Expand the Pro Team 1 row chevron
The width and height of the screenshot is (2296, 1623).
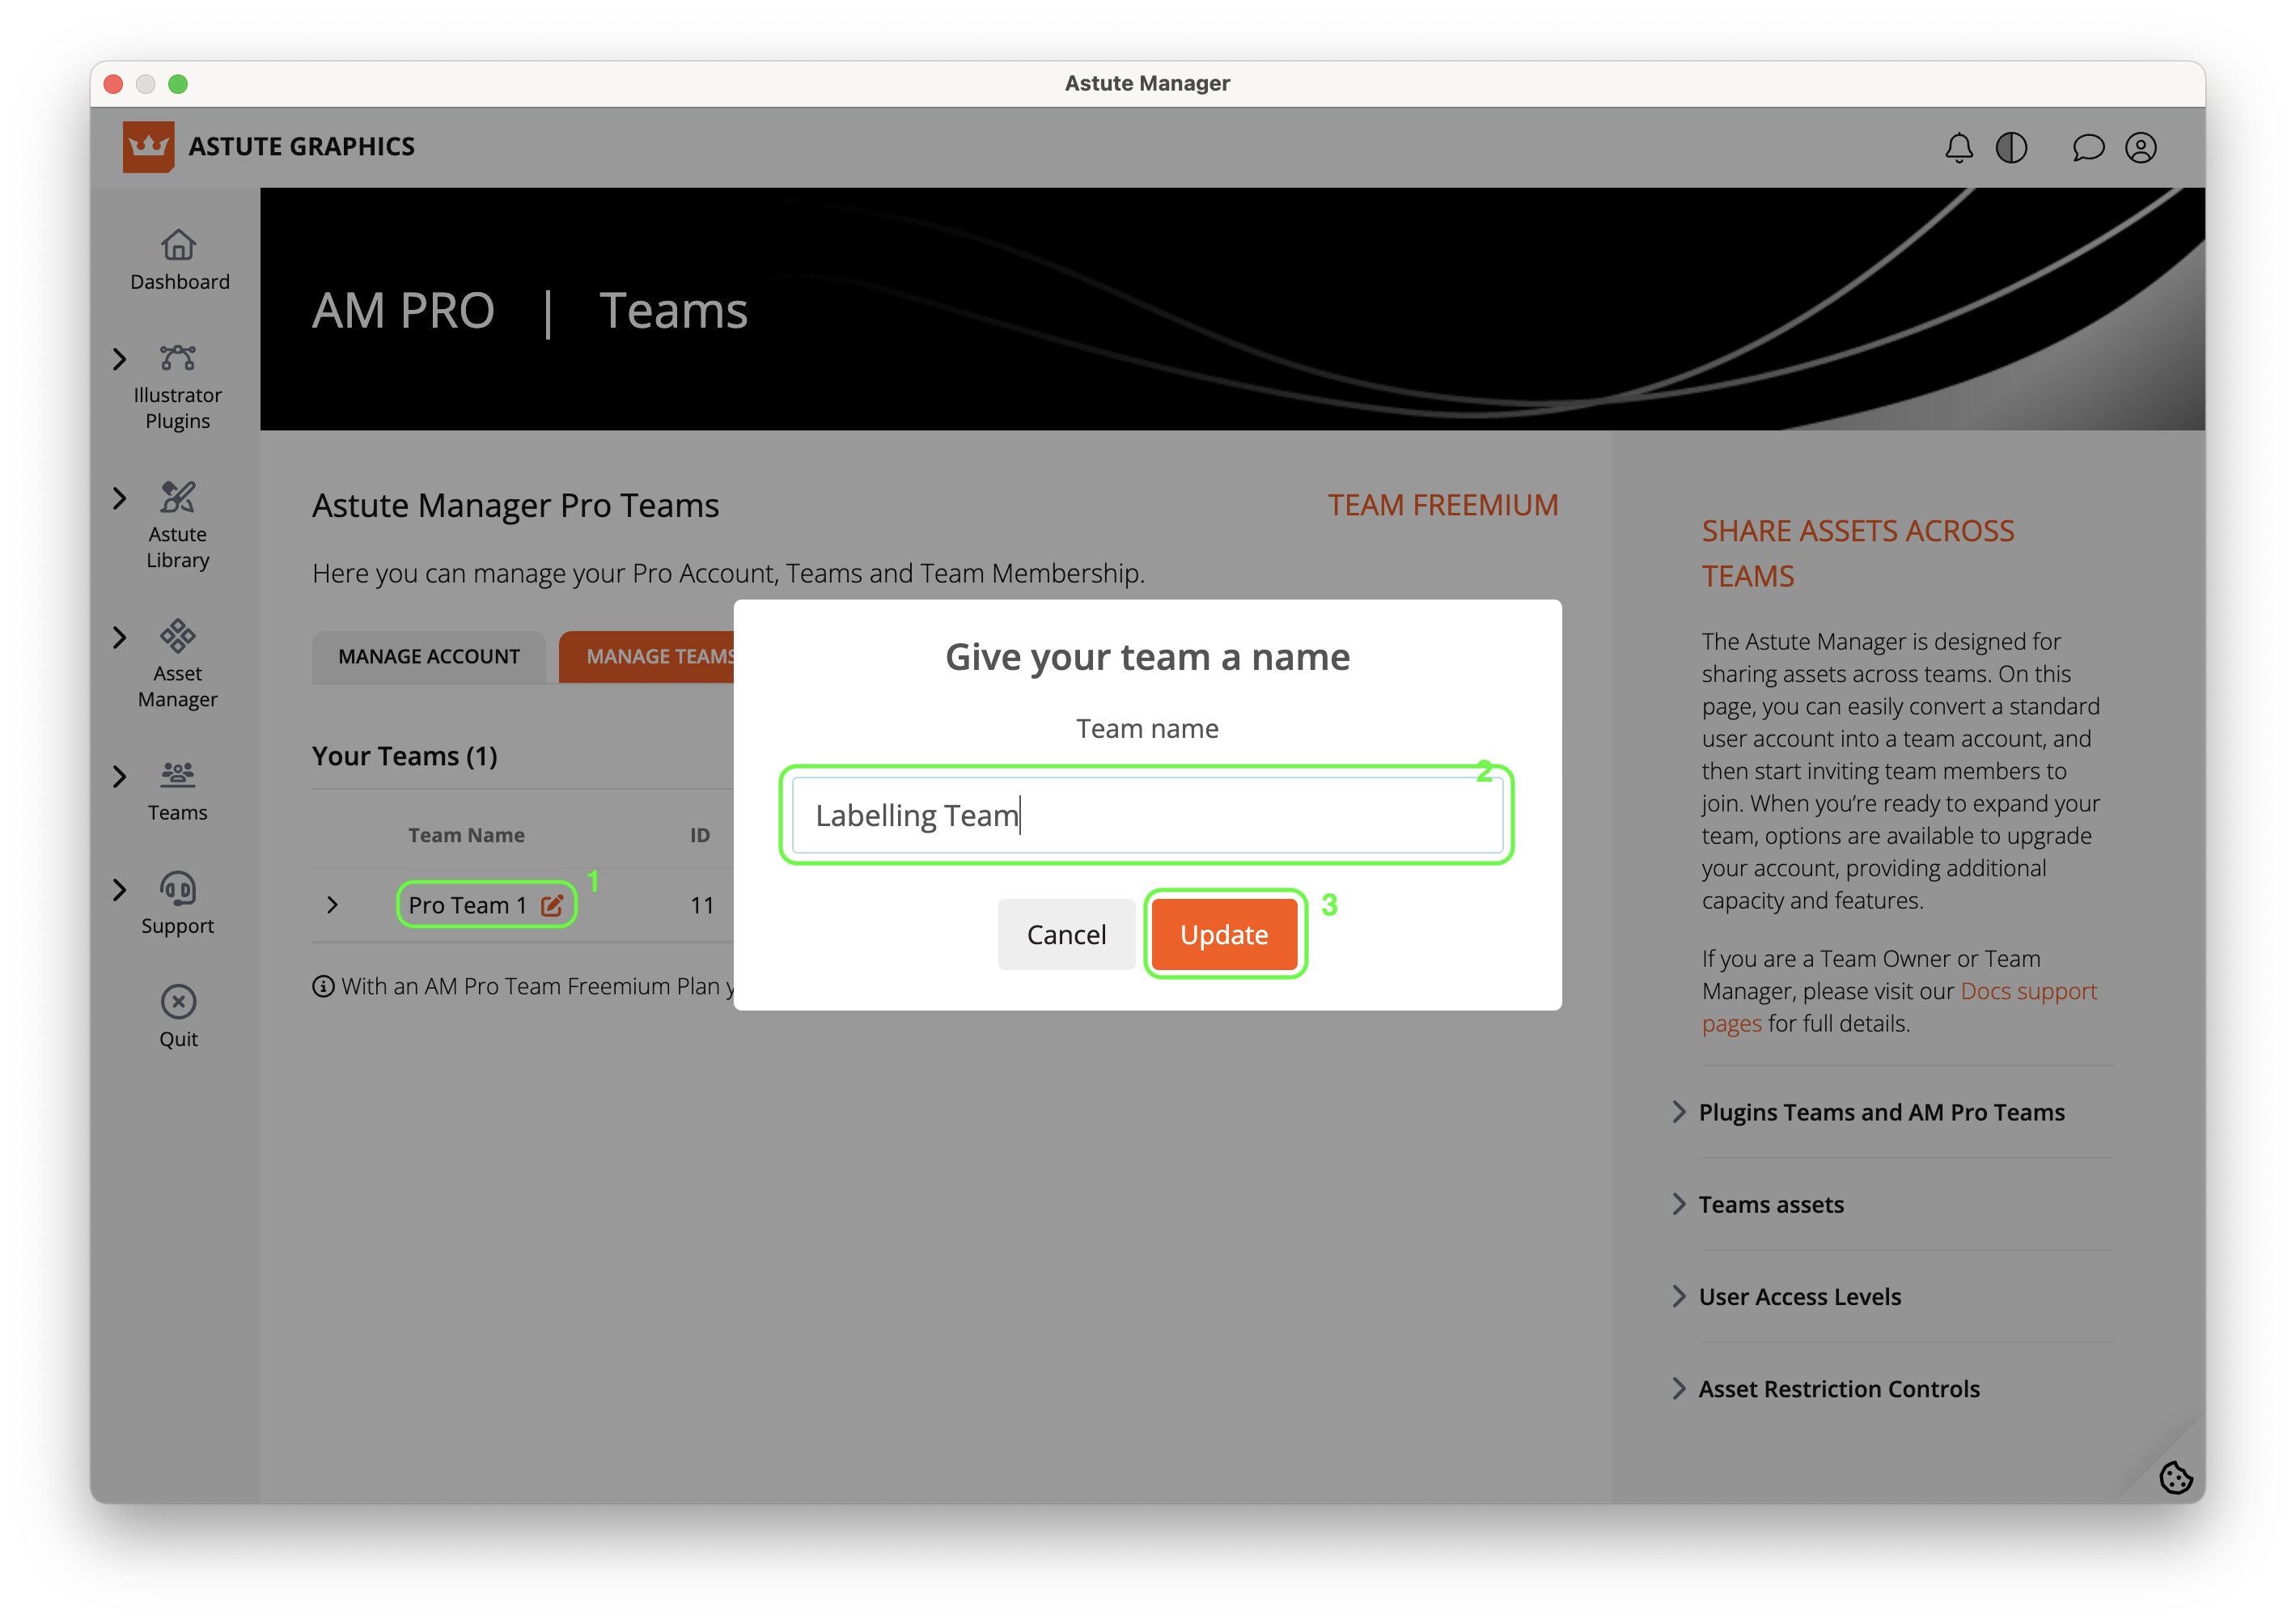click(333, 905)
